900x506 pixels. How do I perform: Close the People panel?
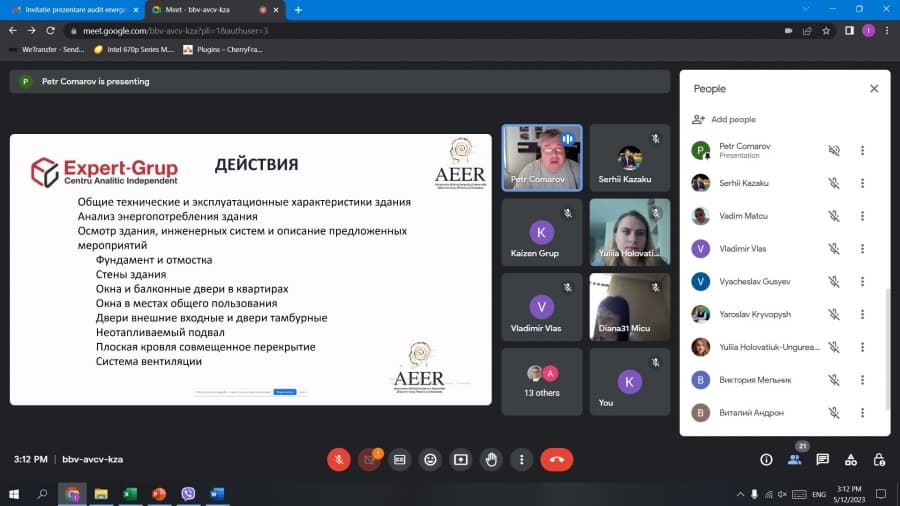[x=874, y=88]
